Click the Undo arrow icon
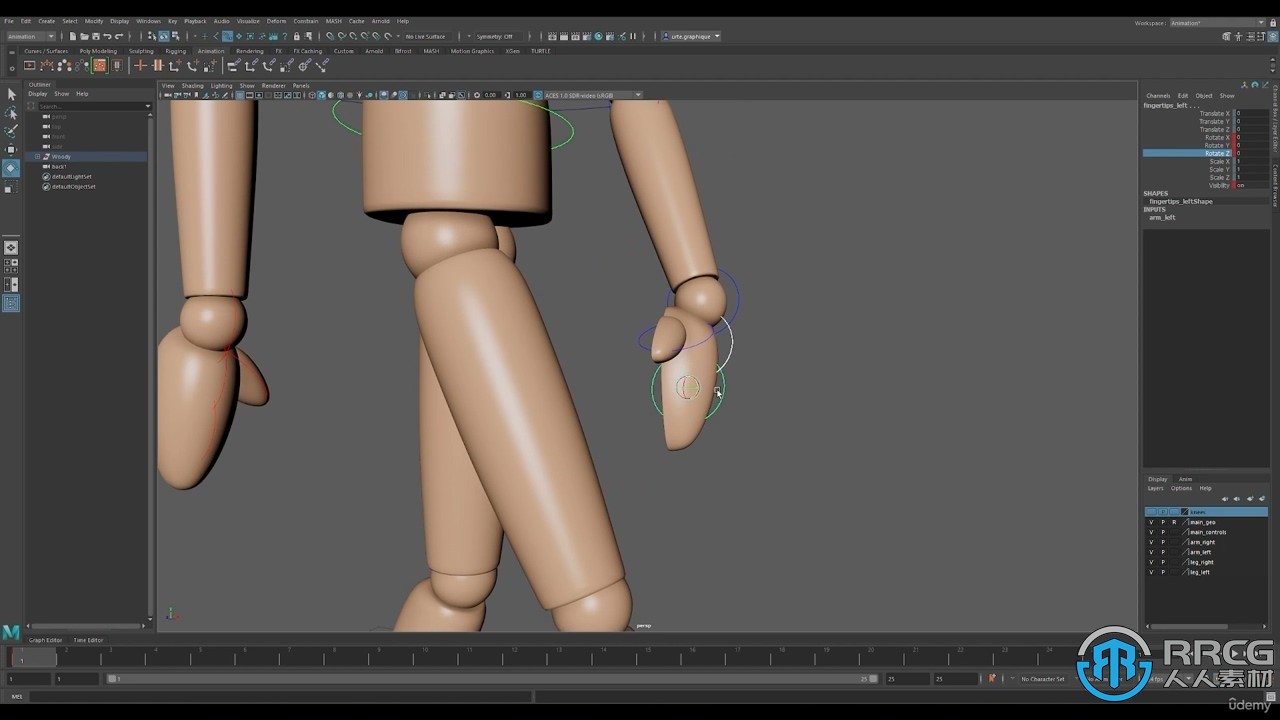The image size is (1280, 720). pos(107,36)
